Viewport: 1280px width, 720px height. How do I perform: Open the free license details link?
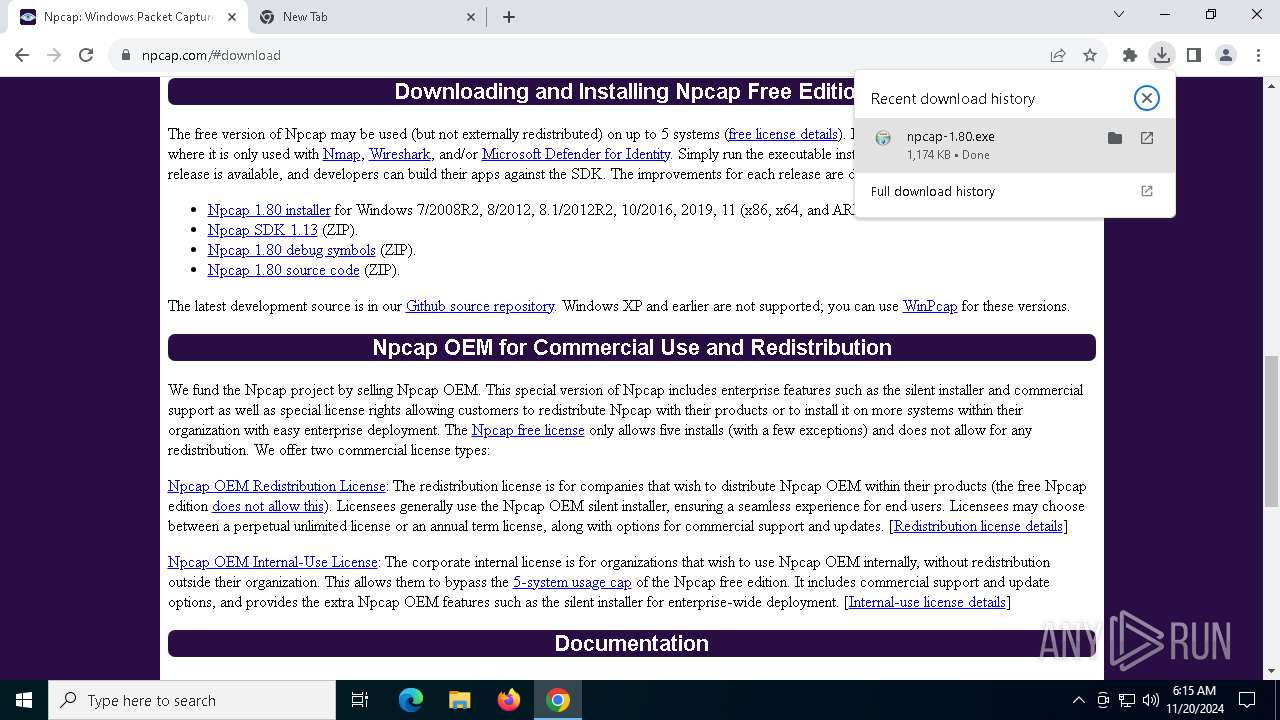point(783,134)
